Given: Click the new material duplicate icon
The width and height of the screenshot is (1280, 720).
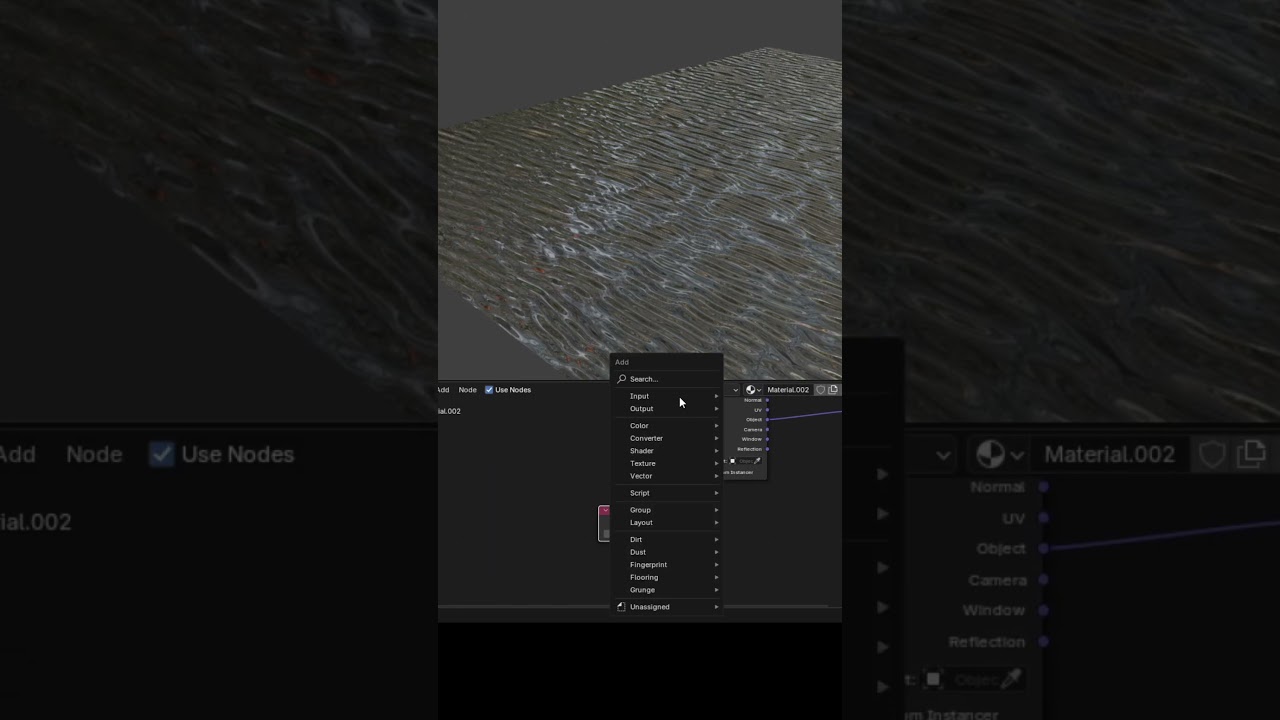Looking at the screenshot, I should (833, 390).
